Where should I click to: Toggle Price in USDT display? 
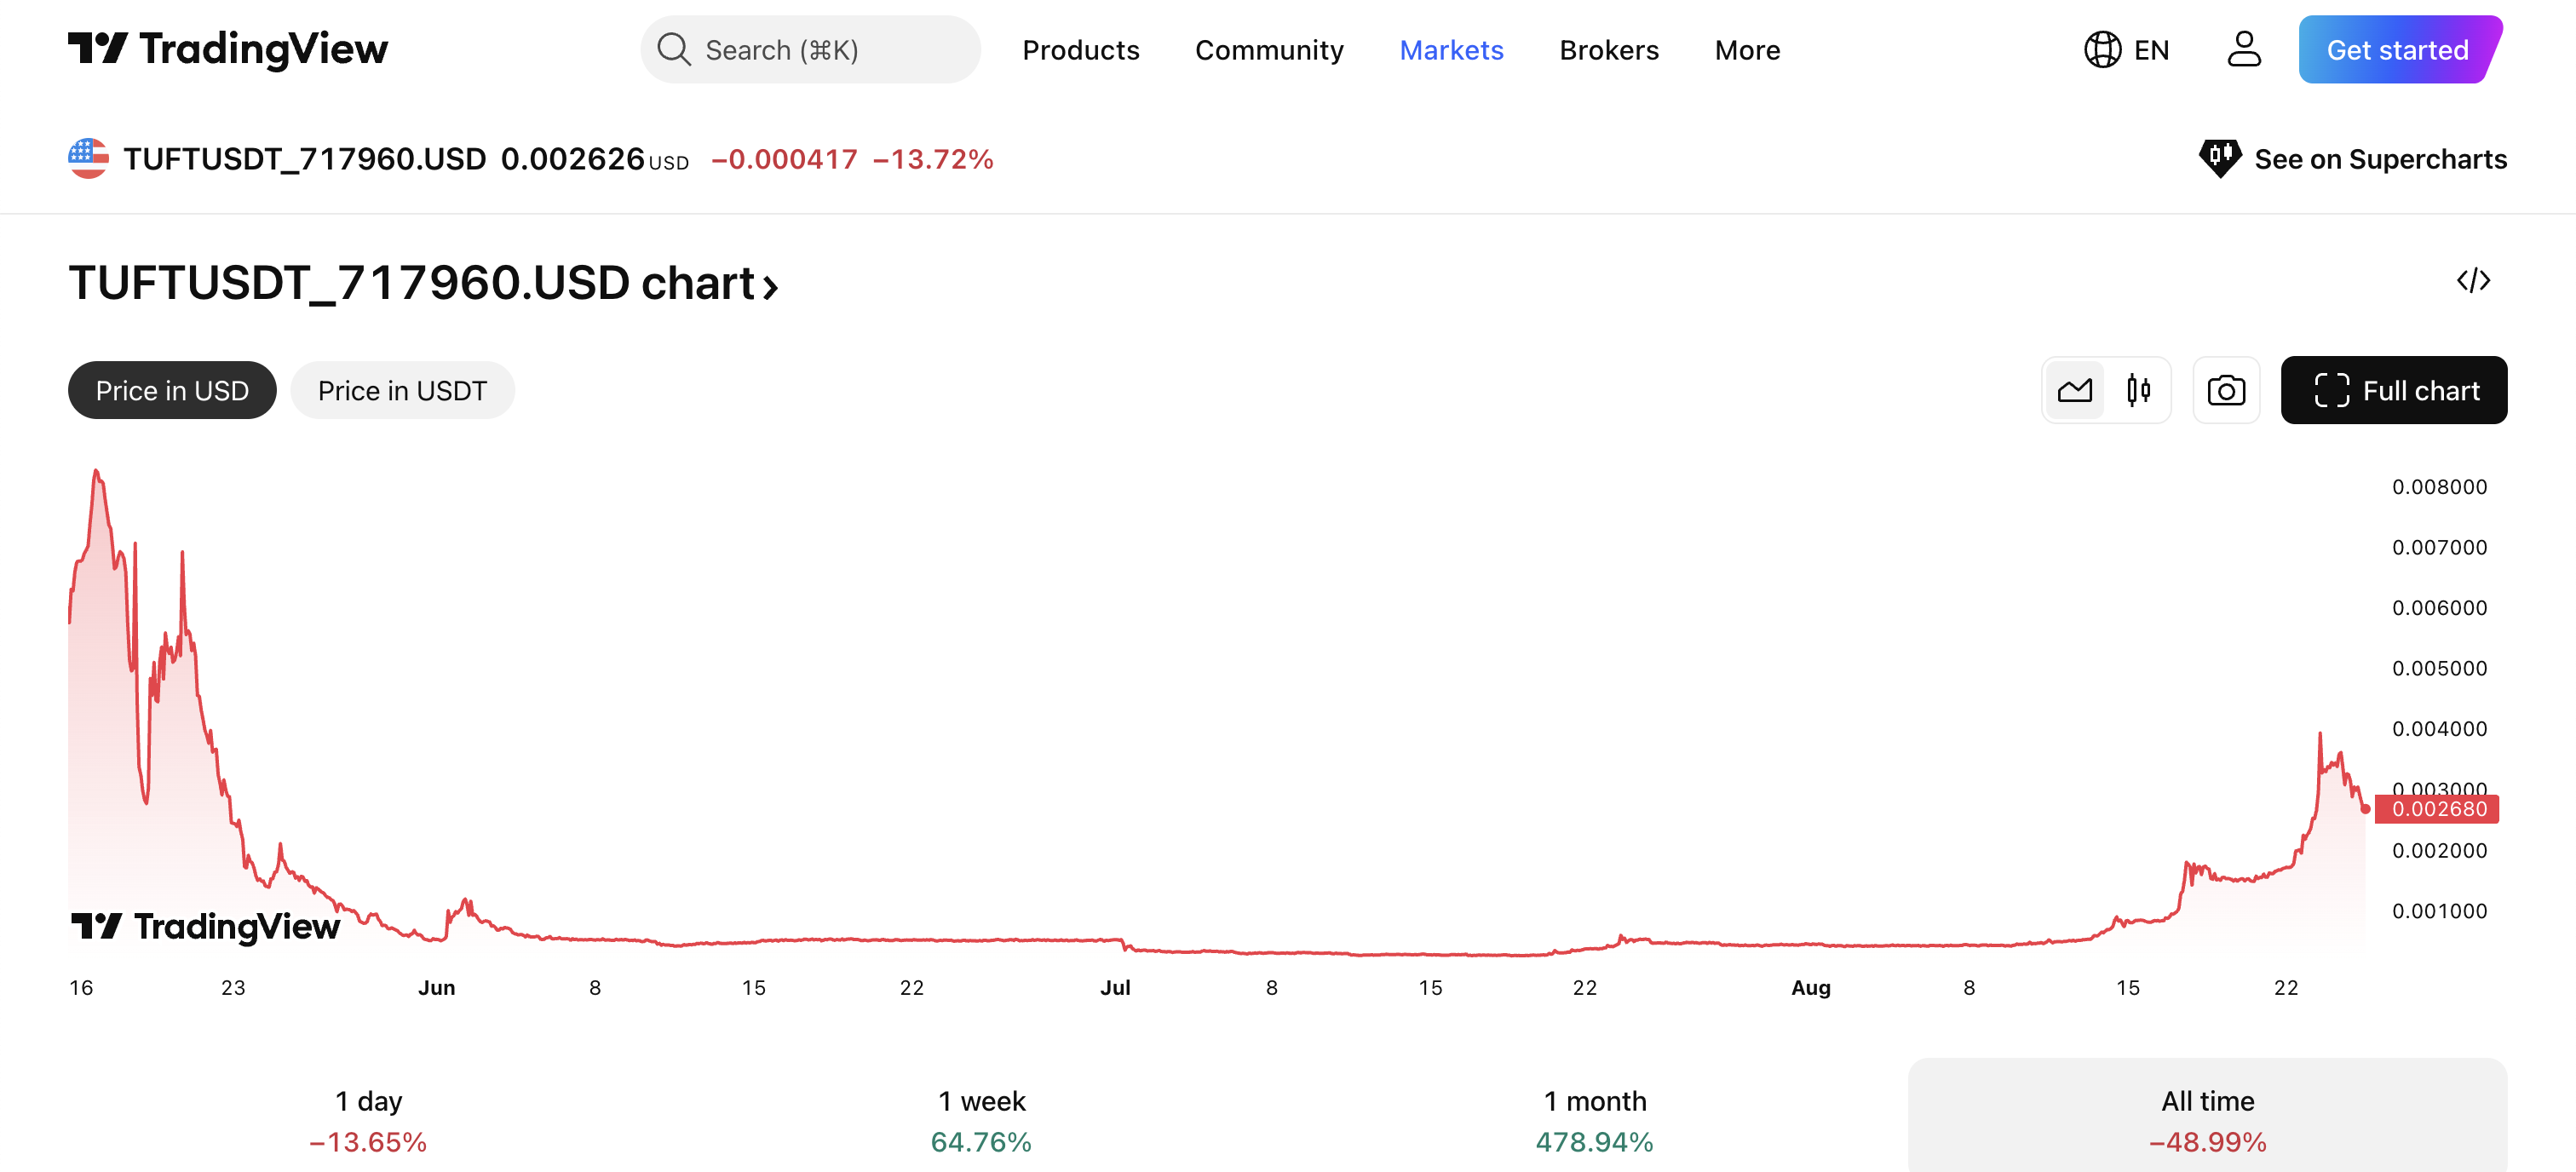tap(402, 390)
